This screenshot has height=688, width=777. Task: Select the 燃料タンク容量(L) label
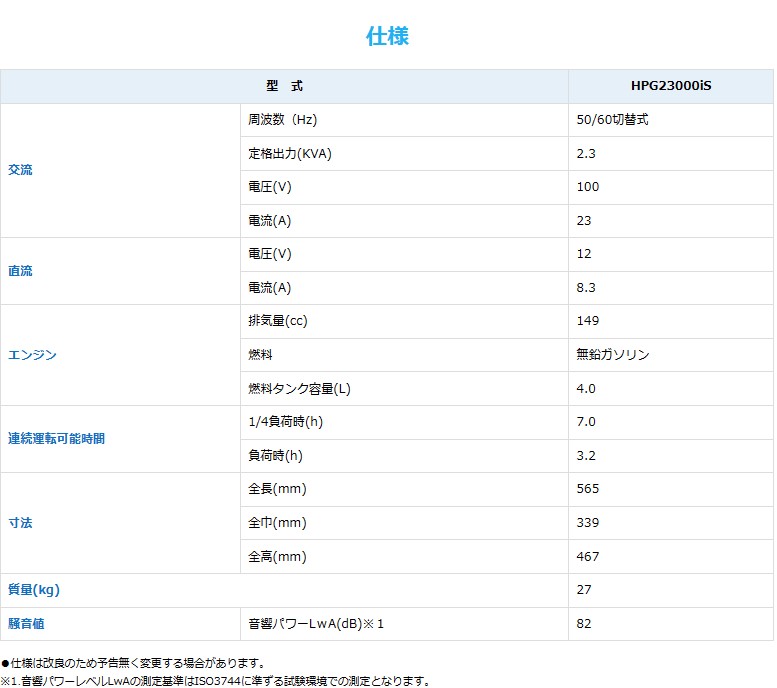pyautogui.click(x=299, y=389)
